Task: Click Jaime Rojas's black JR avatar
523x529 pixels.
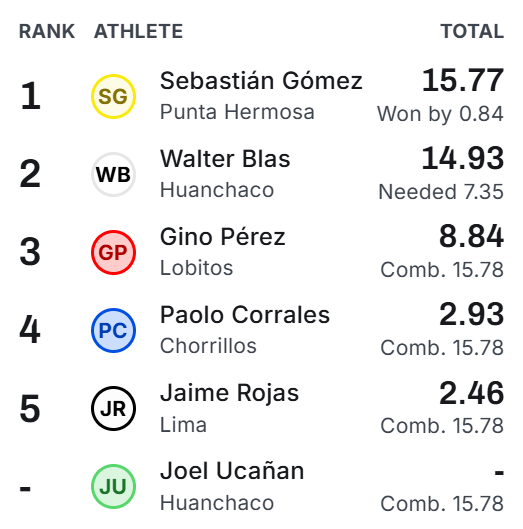Action: [x=113, y=408]
